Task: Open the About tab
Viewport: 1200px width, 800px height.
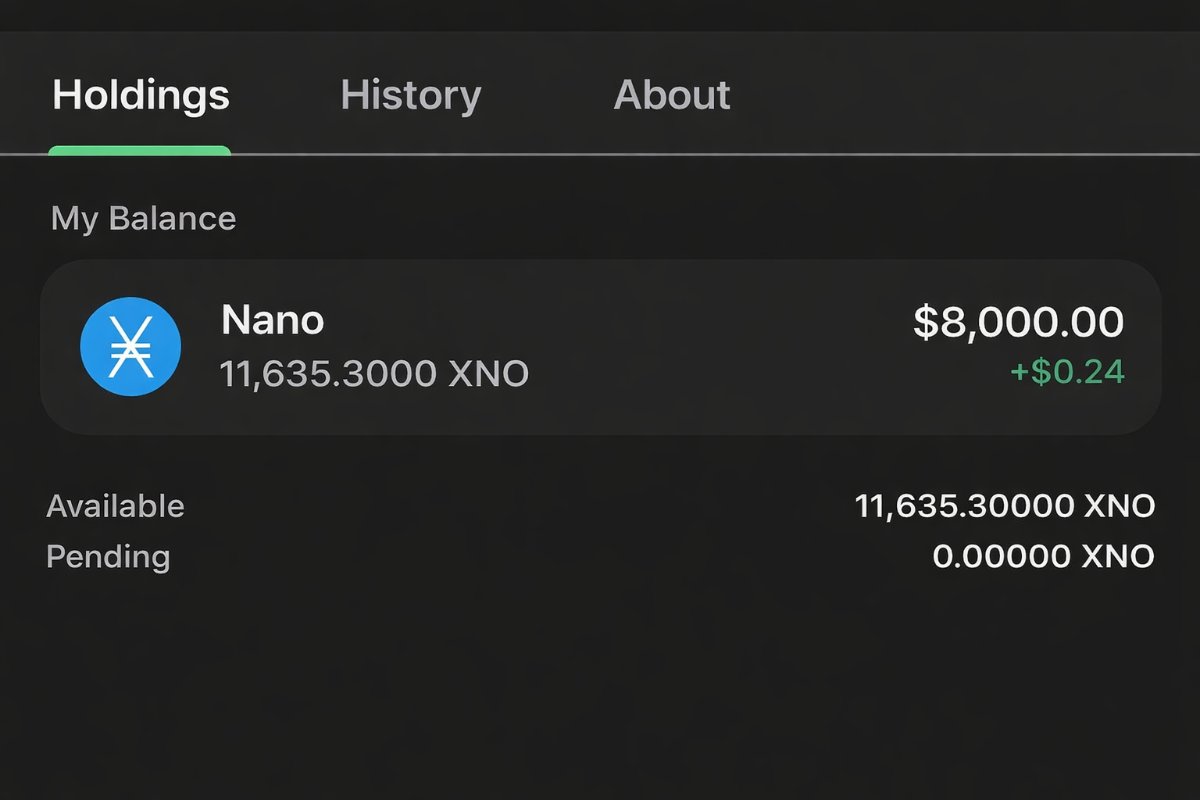Action: point(672,95)
